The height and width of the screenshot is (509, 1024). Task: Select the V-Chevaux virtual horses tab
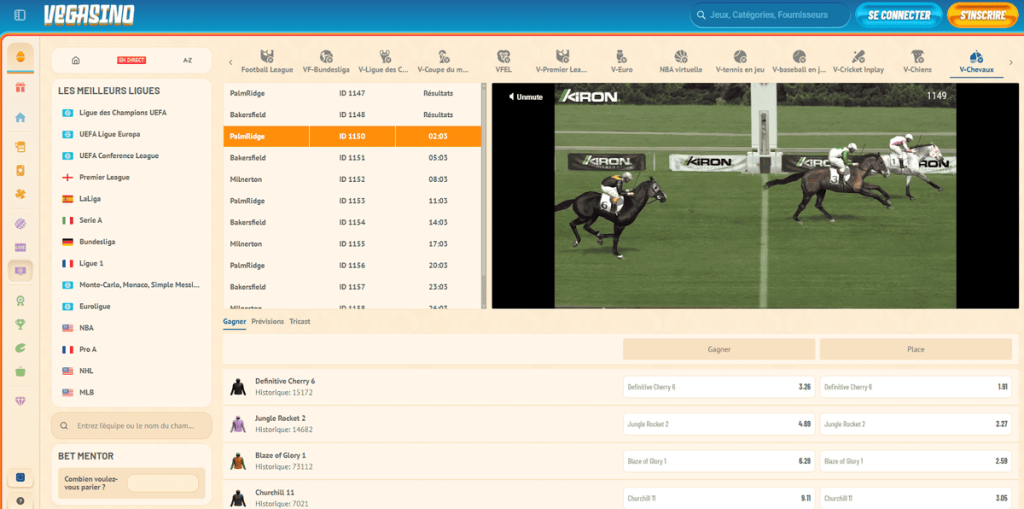(976, 62)
